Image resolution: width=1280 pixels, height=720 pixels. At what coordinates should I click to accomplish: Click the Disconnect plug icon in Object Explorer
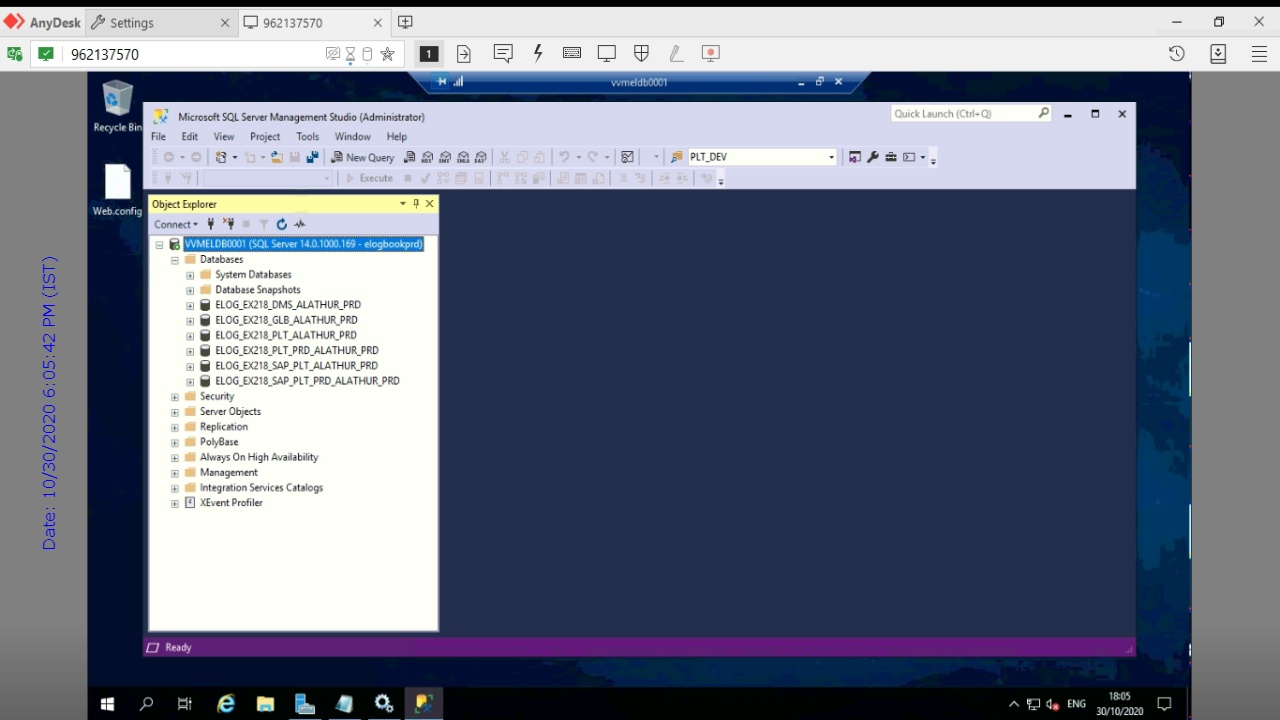pos(229,225)
